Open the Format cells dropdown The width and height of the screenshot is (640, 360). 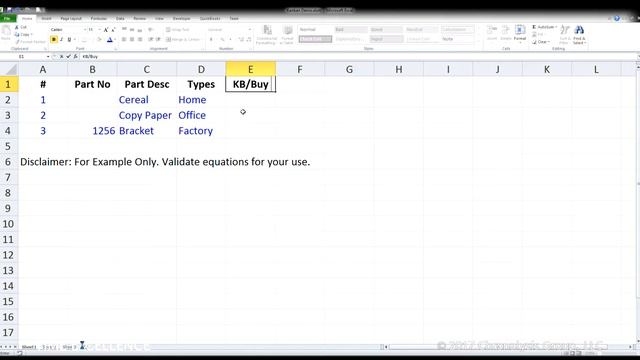click(520, 33)
